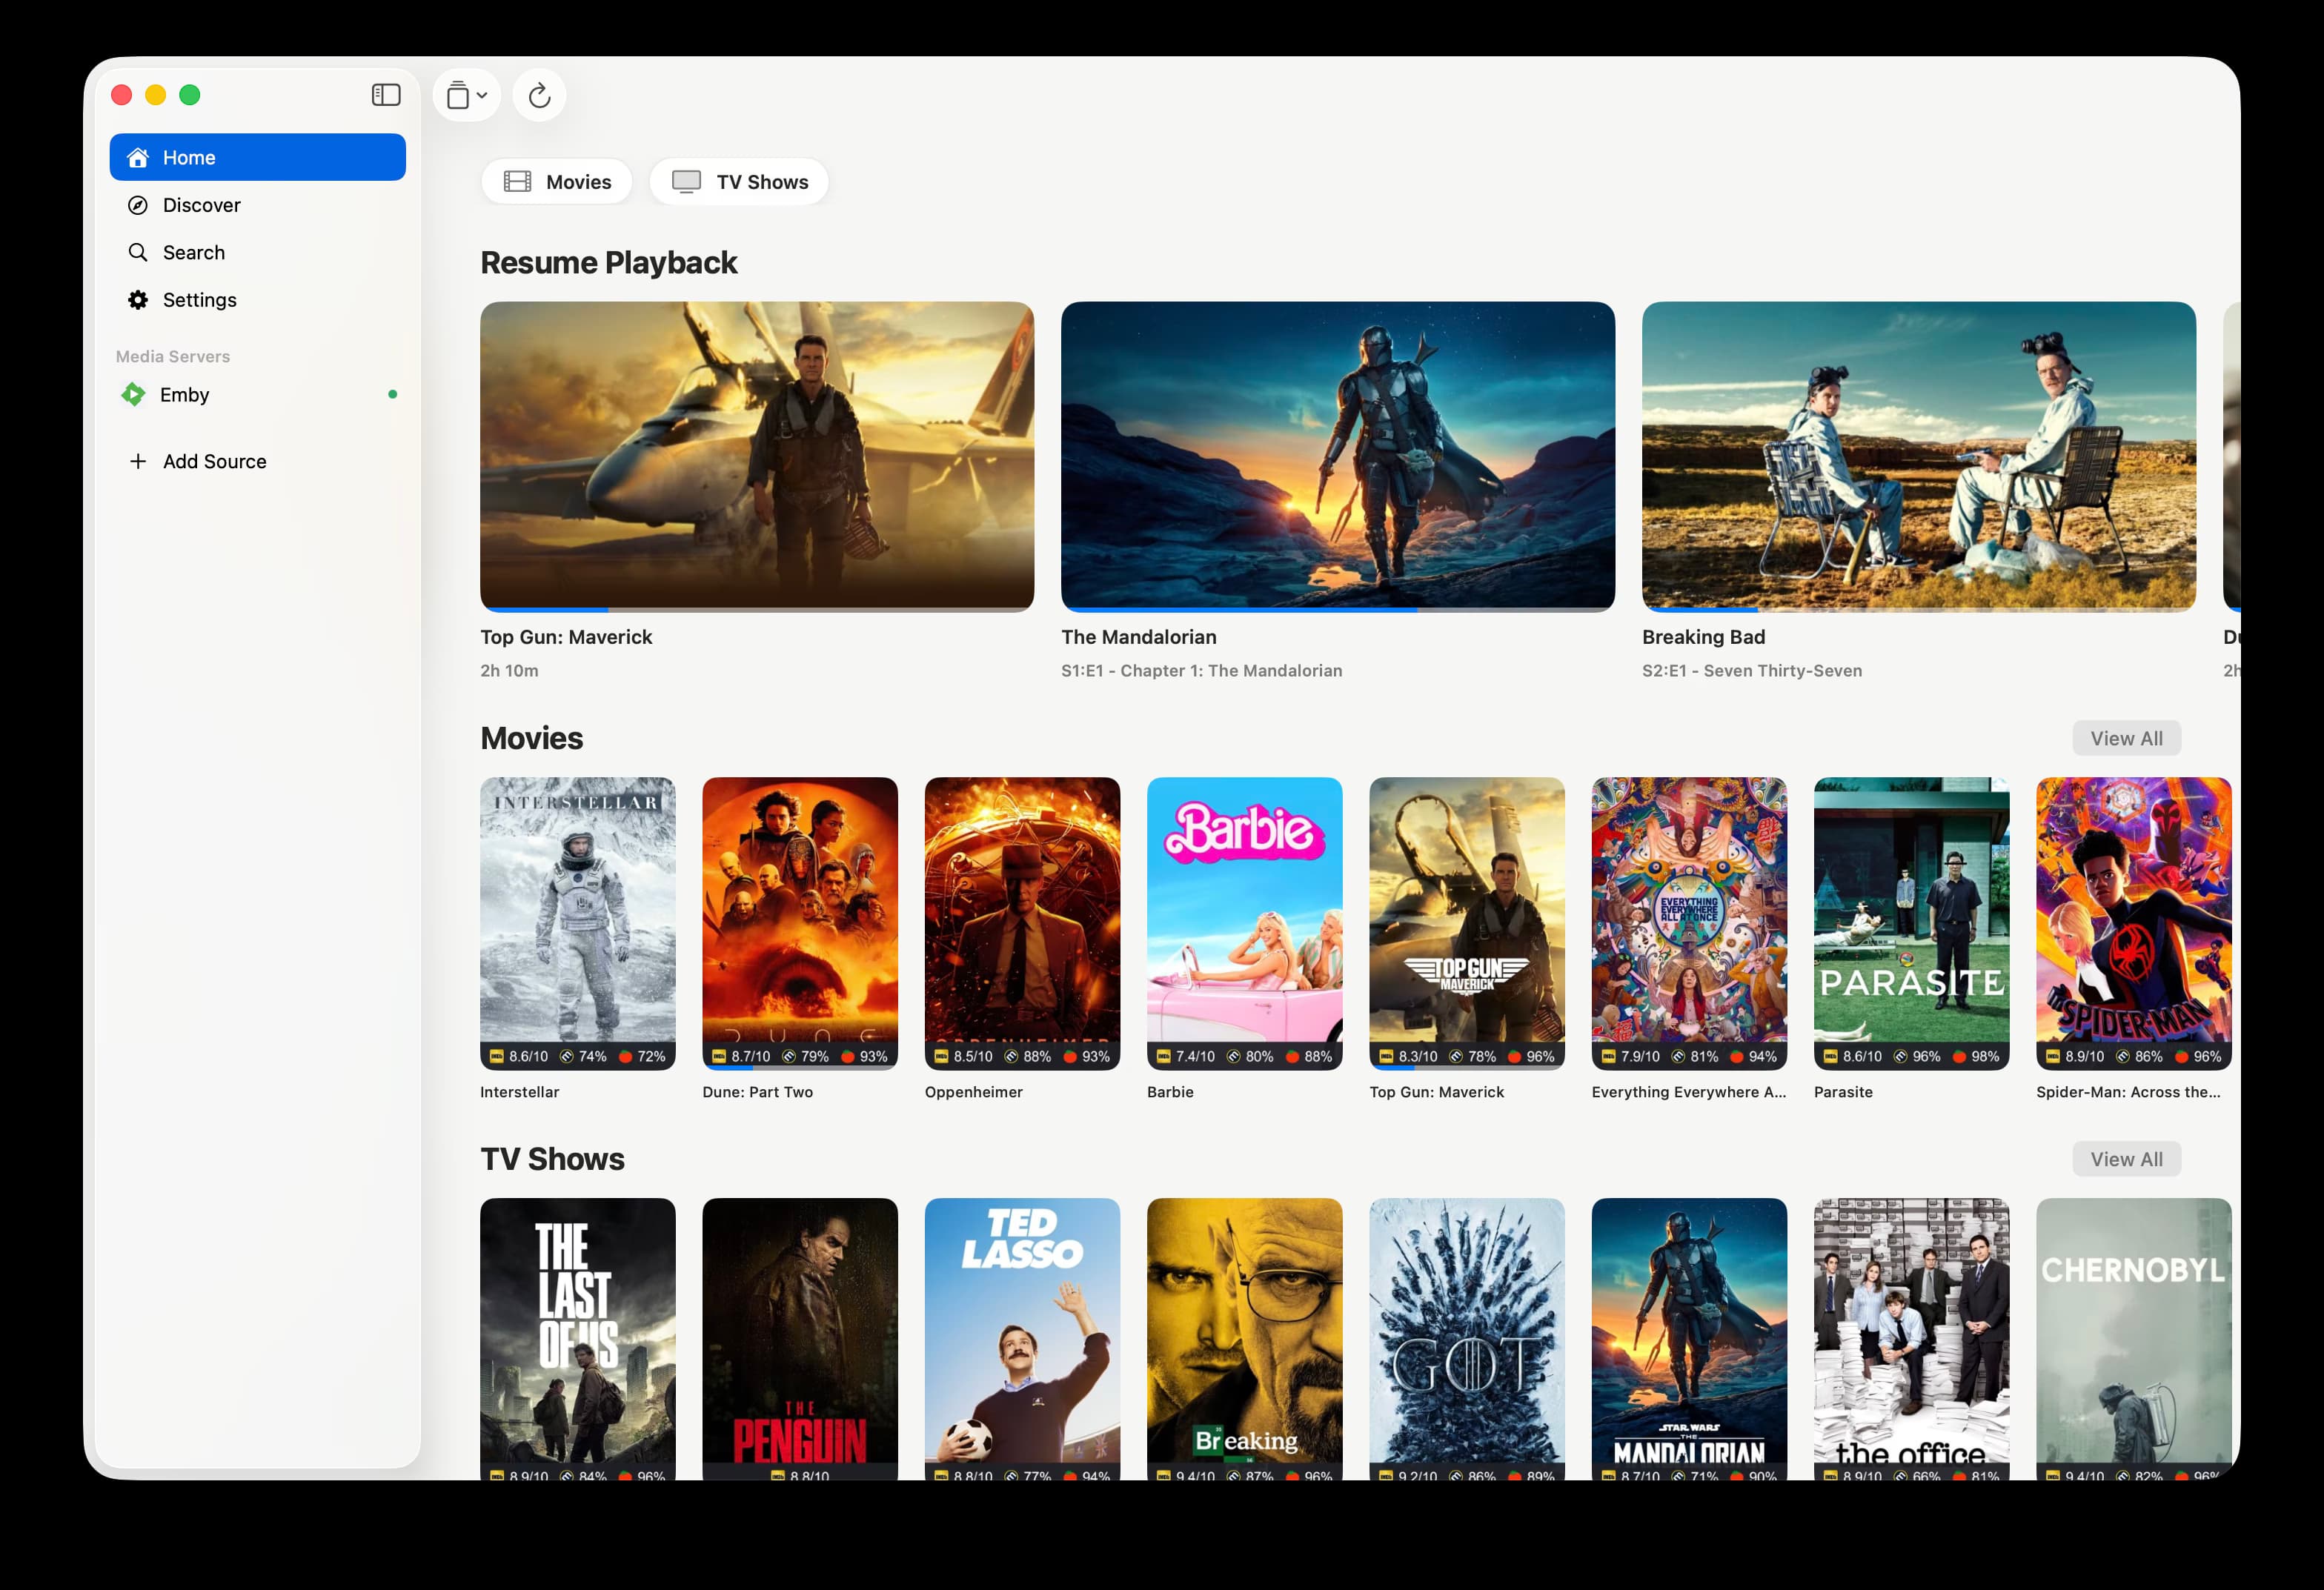Click Interstellar Rotten Tomatoes red icon
Viewport: 2324px width, 1590px height.
(x=626, y=1056)
